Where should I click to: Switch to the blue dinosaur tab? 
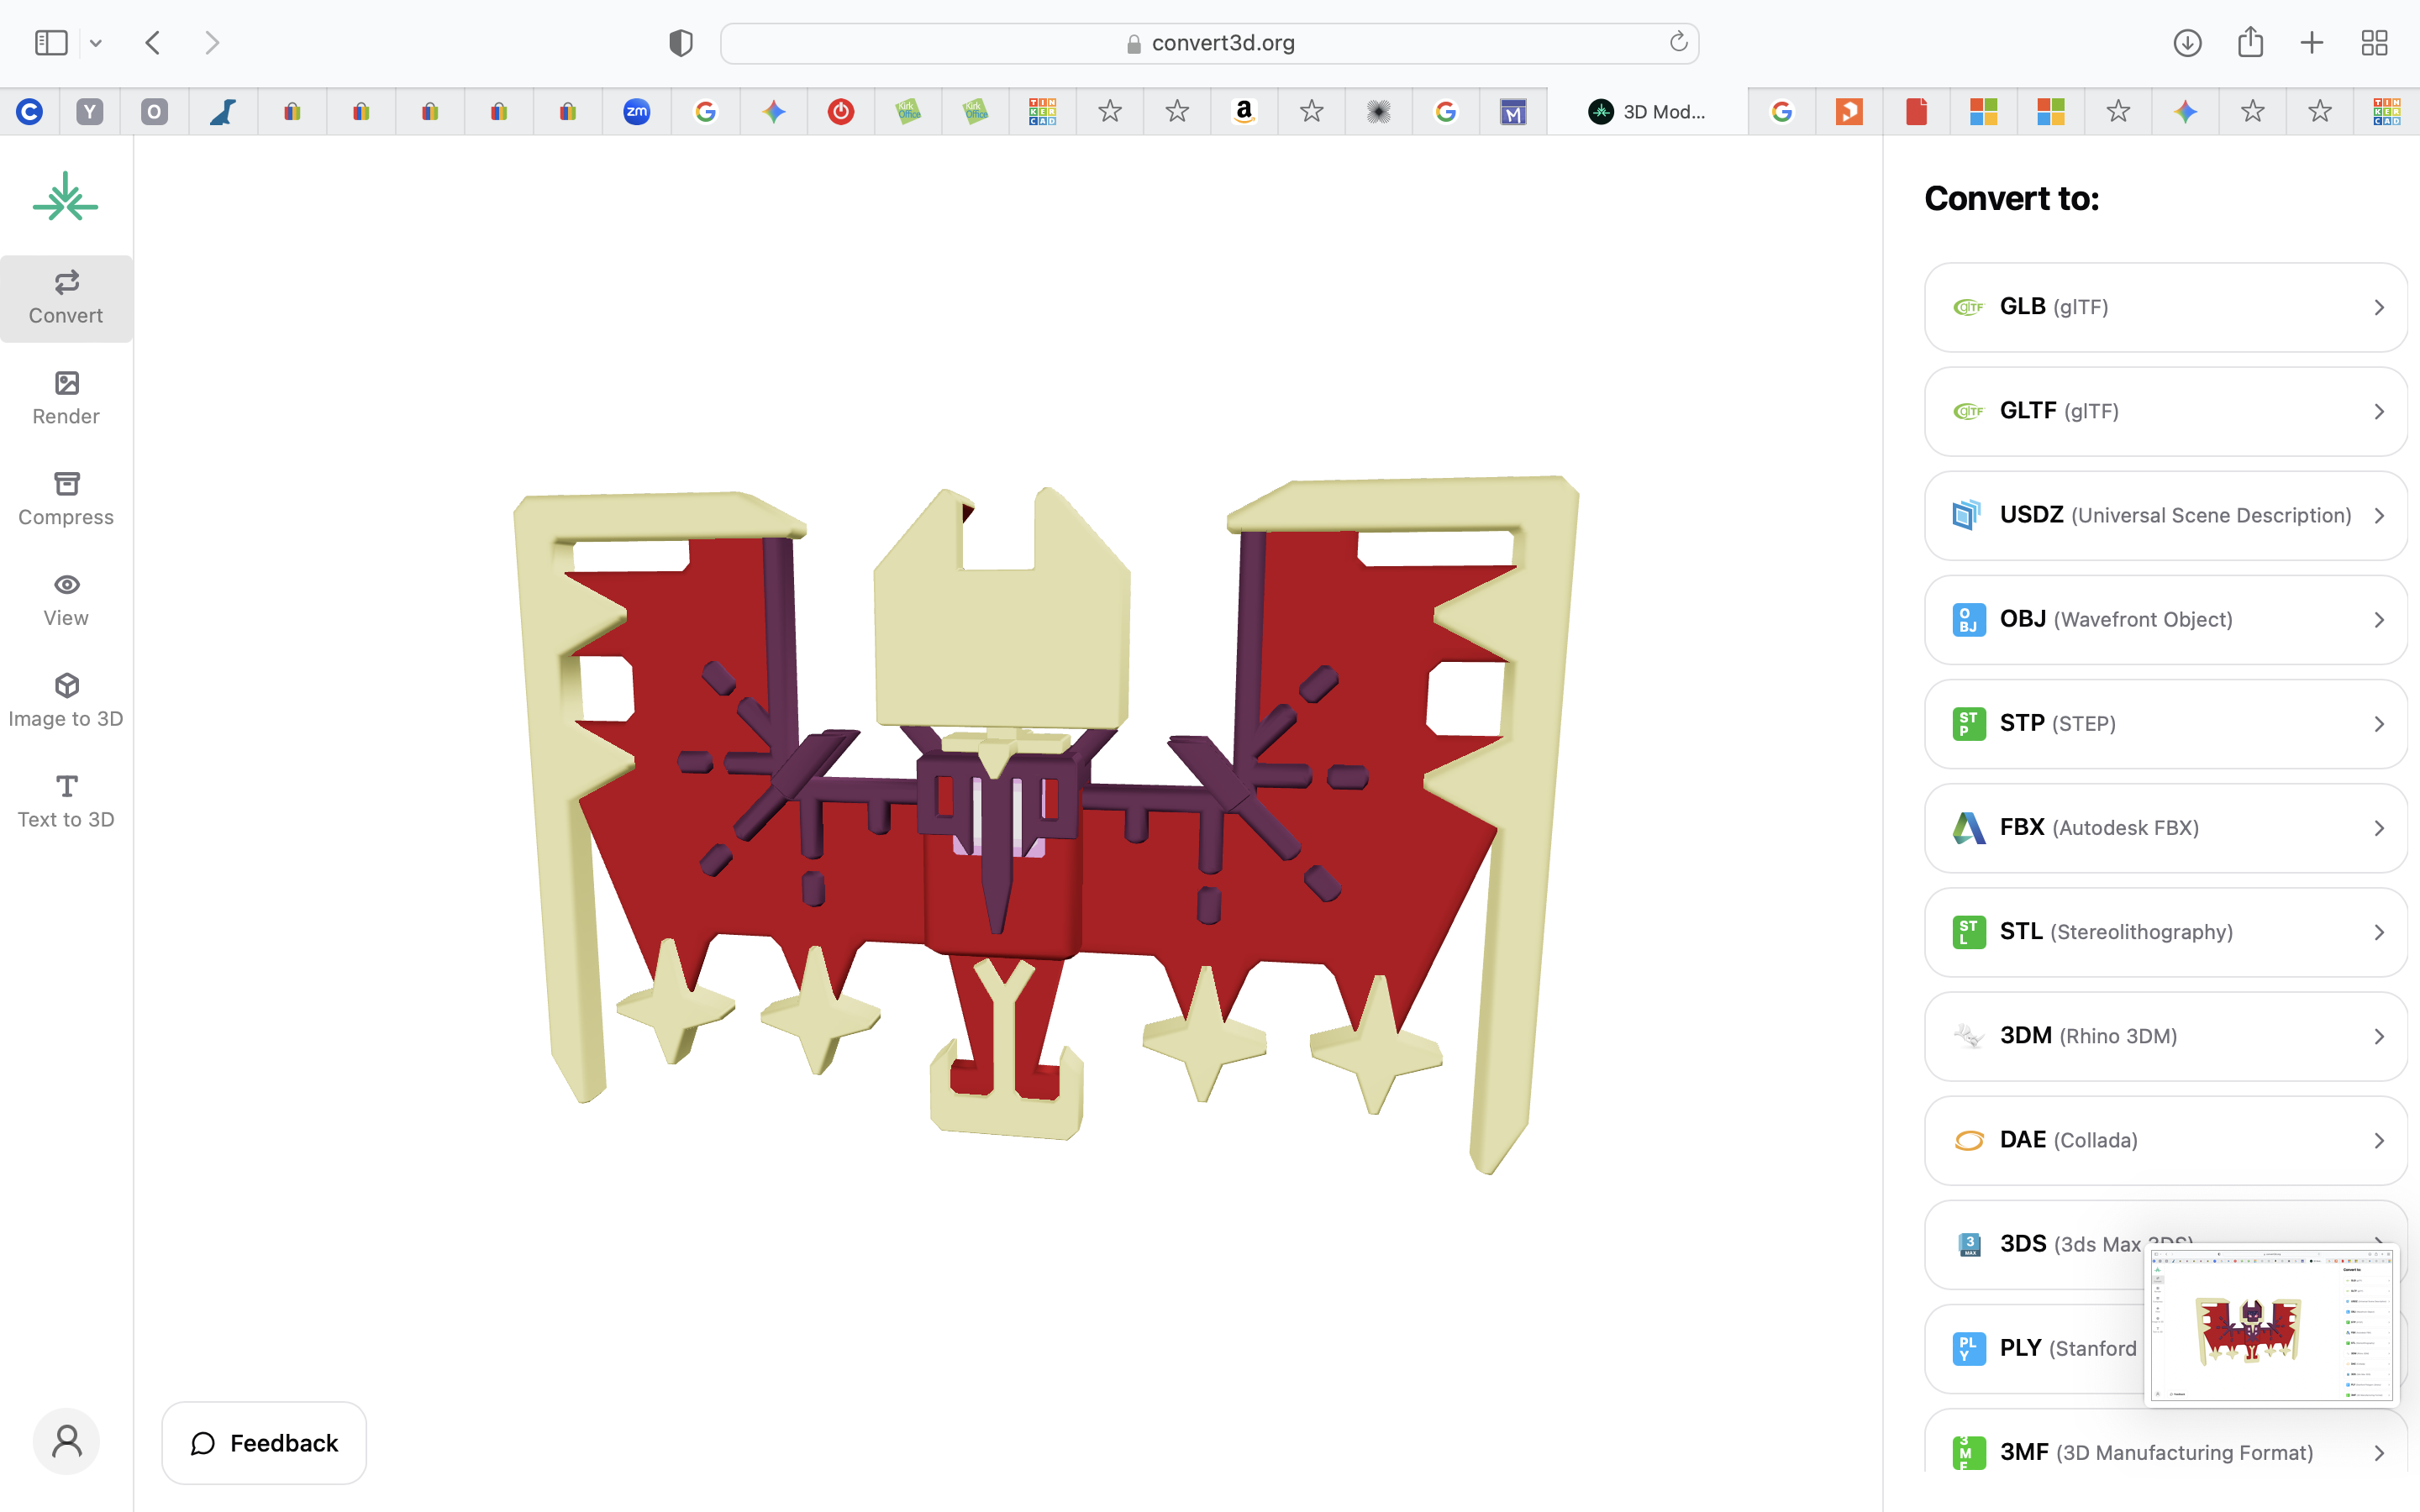tap(222, 111)
